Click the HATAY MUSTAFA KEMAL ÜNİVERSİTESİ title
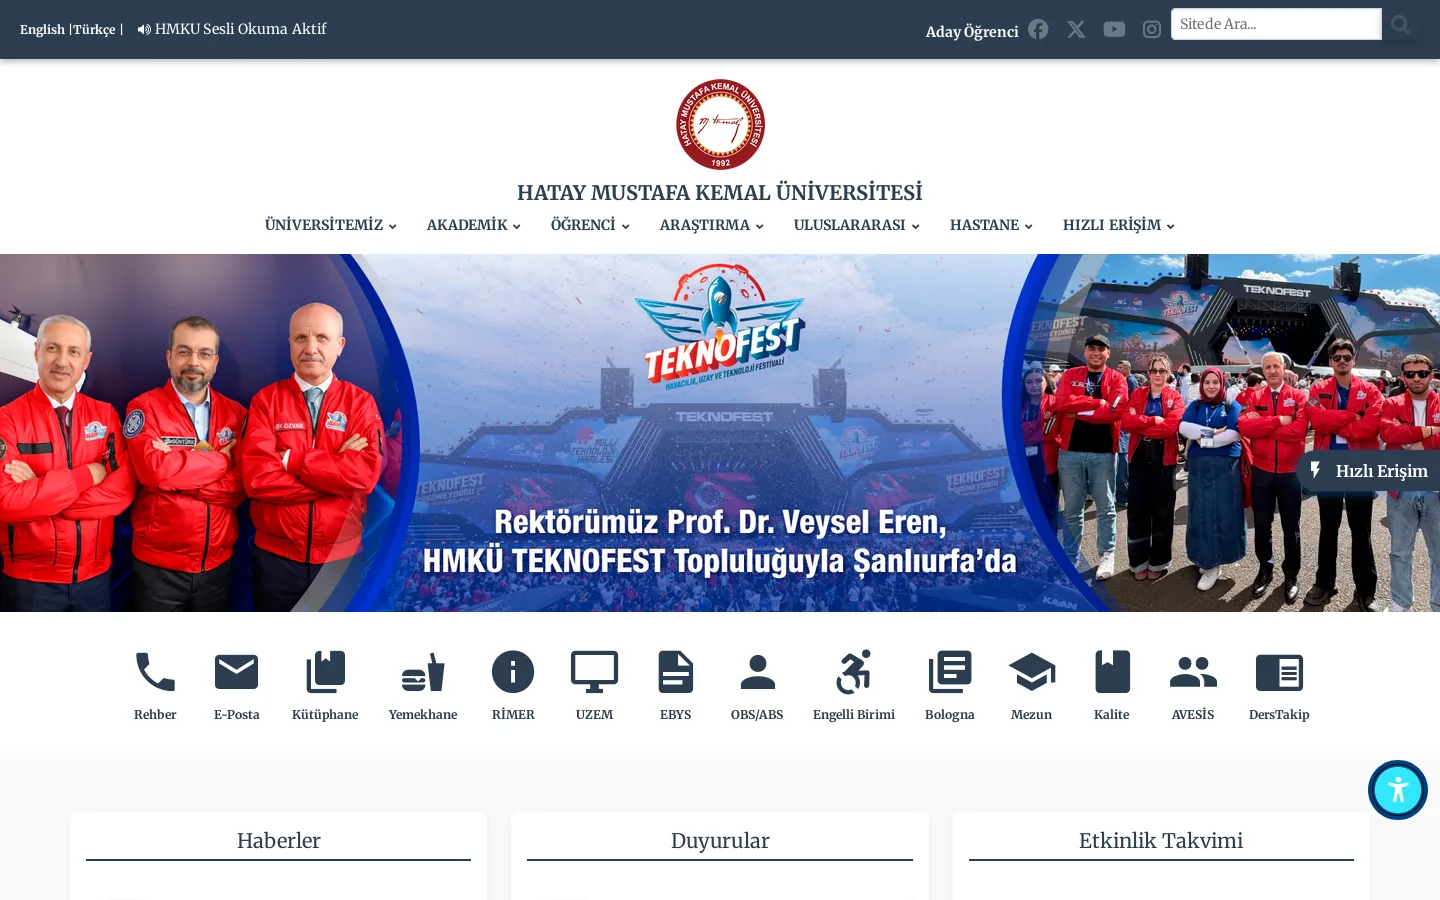 720,192
